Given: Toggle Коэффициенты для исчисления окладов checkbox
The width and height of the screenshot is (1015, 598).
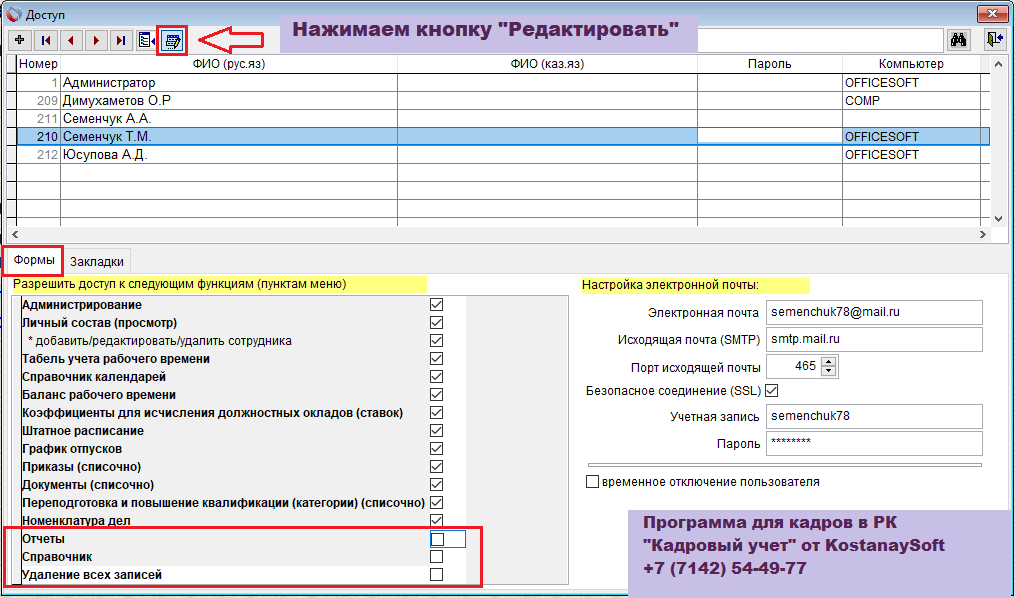Looking at the screenshot, I should click(x=436, y=413).
